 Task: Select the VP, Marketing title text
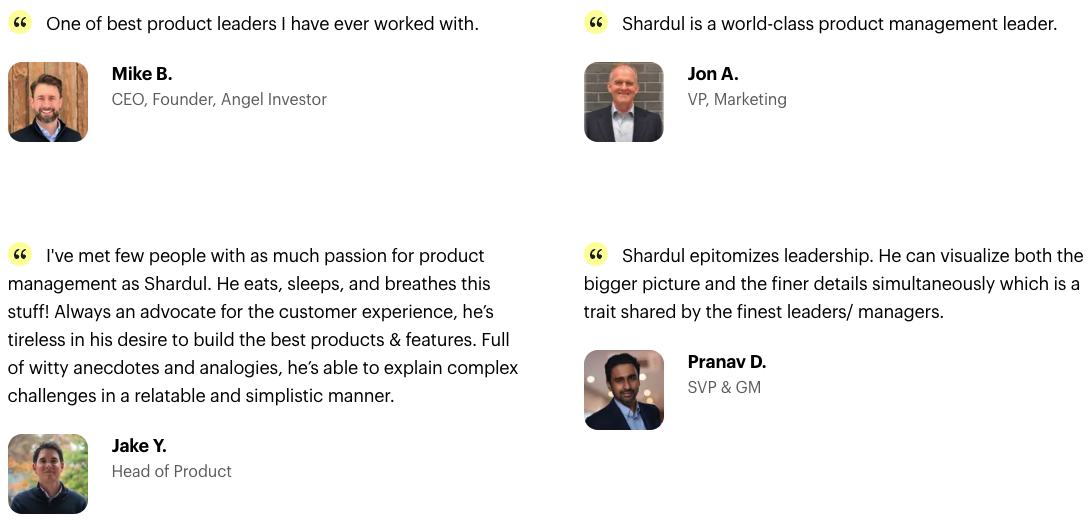pyautogui.click(x=737, y=99)
